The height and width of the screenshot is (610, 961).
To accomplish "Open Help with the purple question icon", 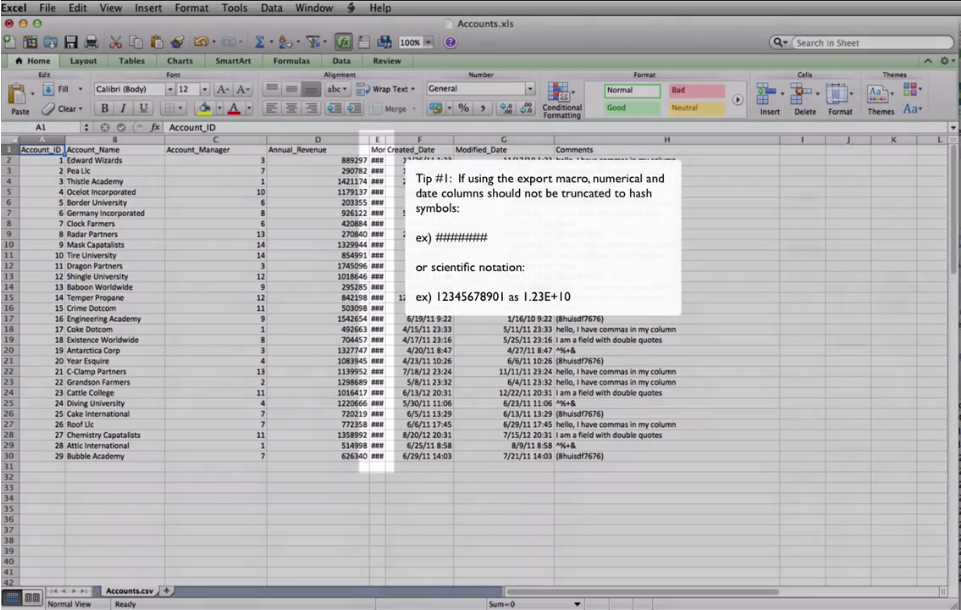I will tap(450, 42).
